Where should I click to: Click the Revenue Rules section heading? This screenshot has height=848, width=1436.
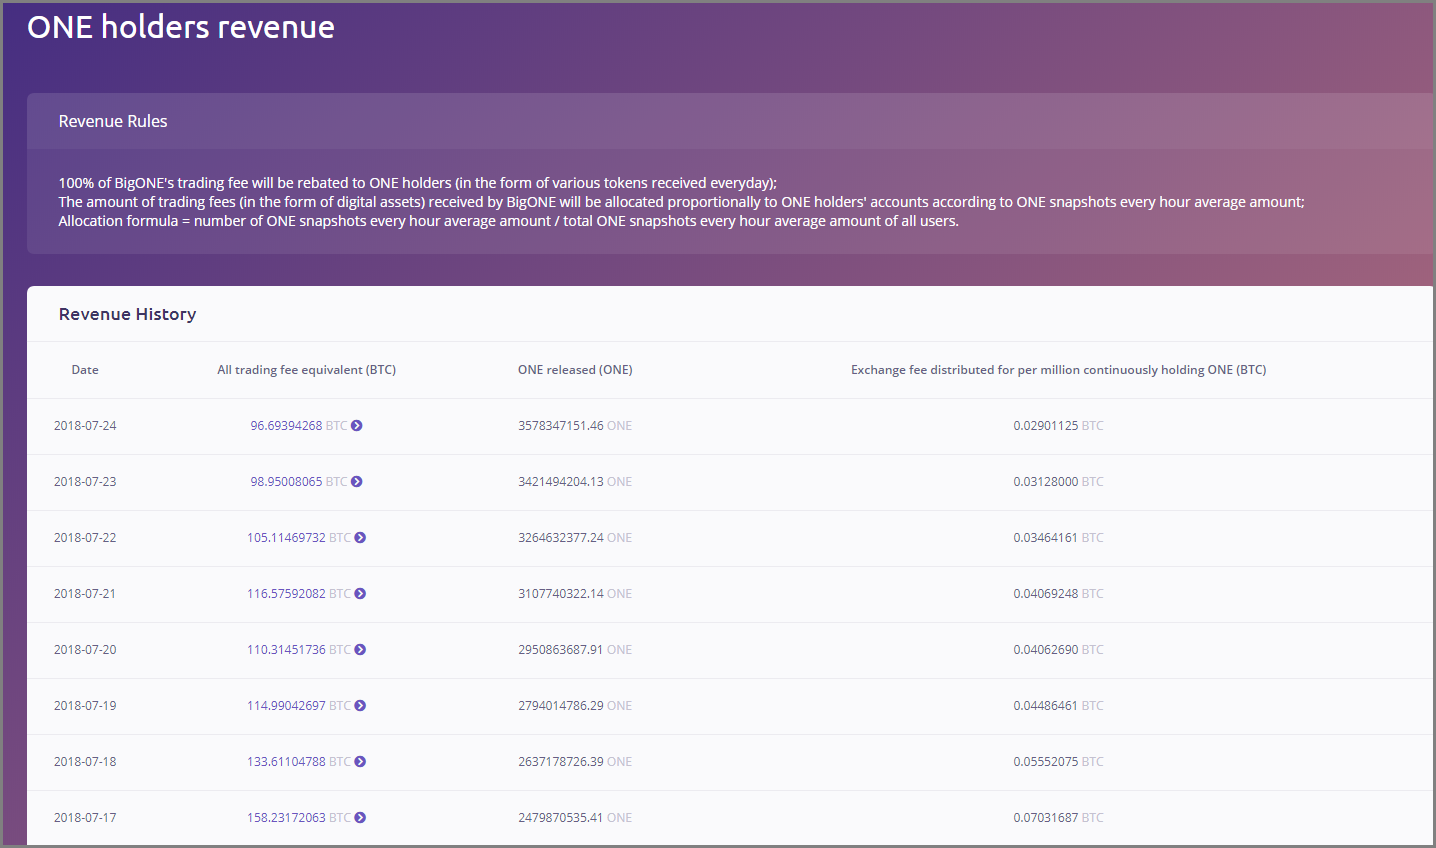click(x=113, y=121)
